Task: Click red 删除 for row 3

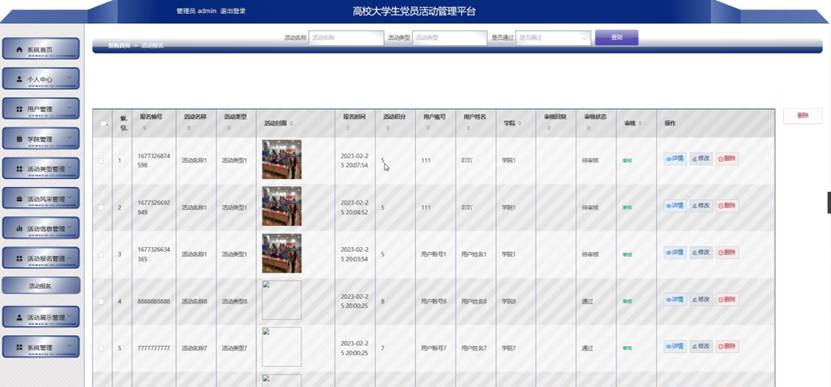Action: click(x=727, y=253)
